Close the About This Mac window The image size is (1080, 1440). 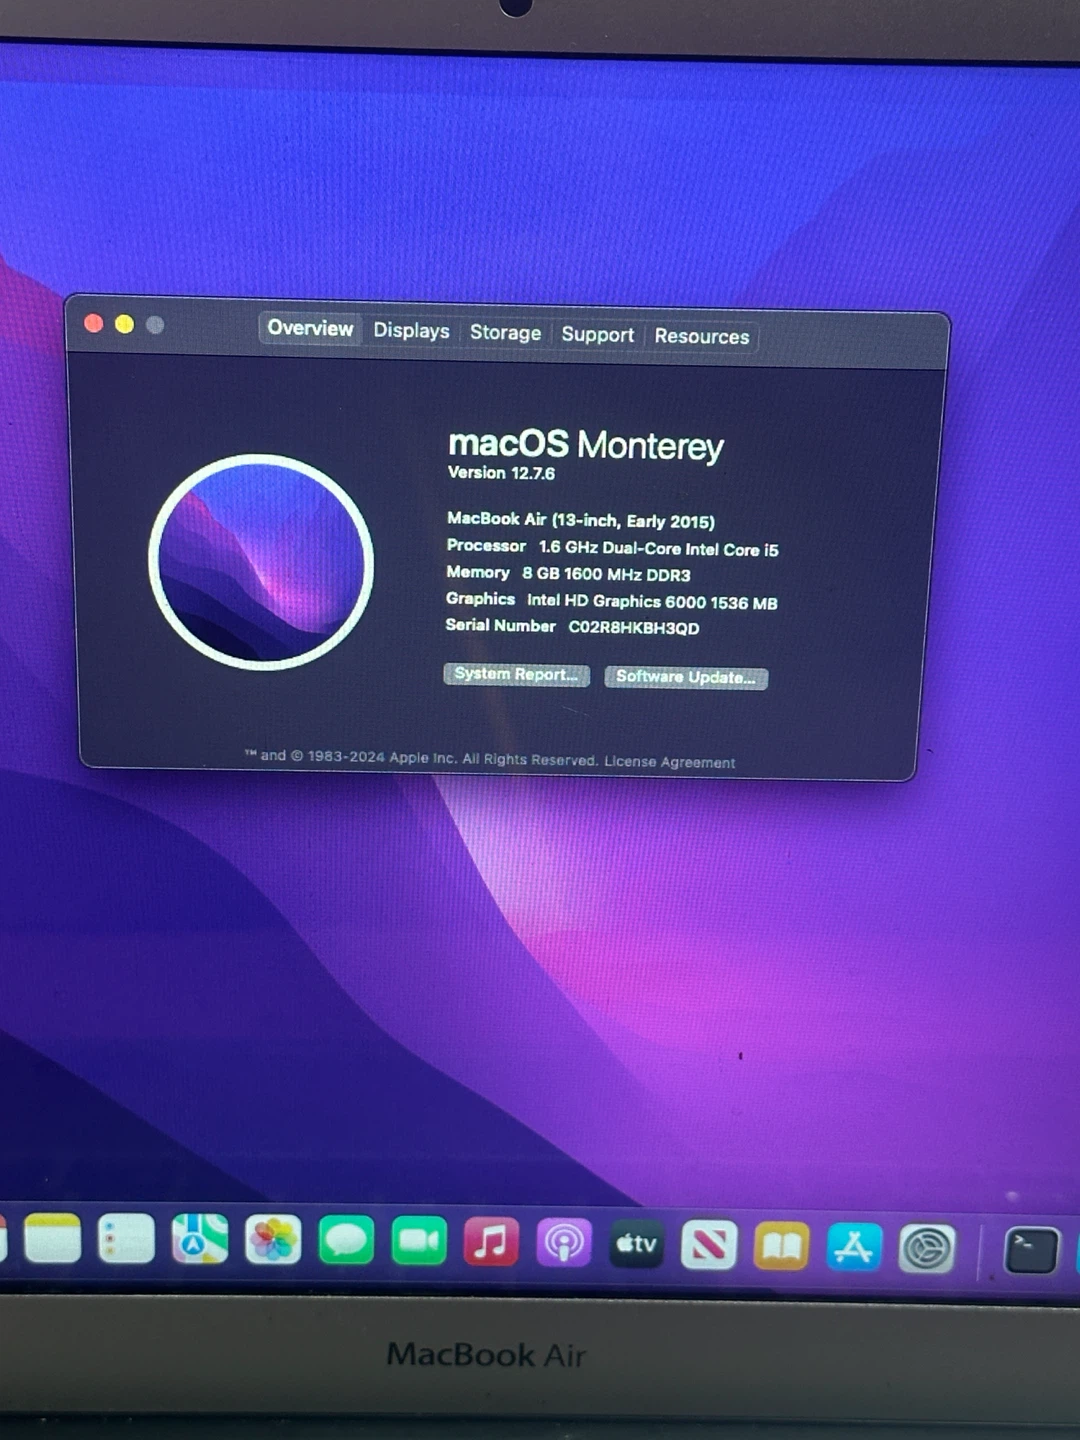(94, 323)
